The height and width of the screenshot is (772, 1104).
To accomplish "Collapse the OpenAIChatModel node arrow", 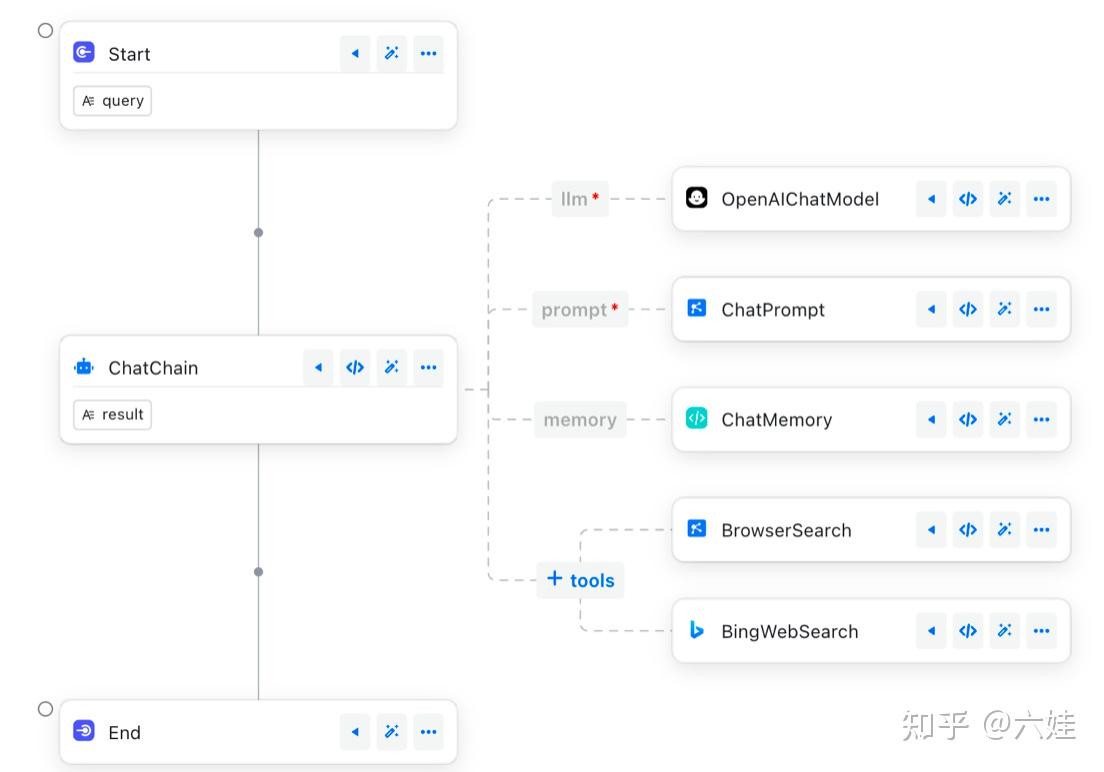I will (931, 199).
